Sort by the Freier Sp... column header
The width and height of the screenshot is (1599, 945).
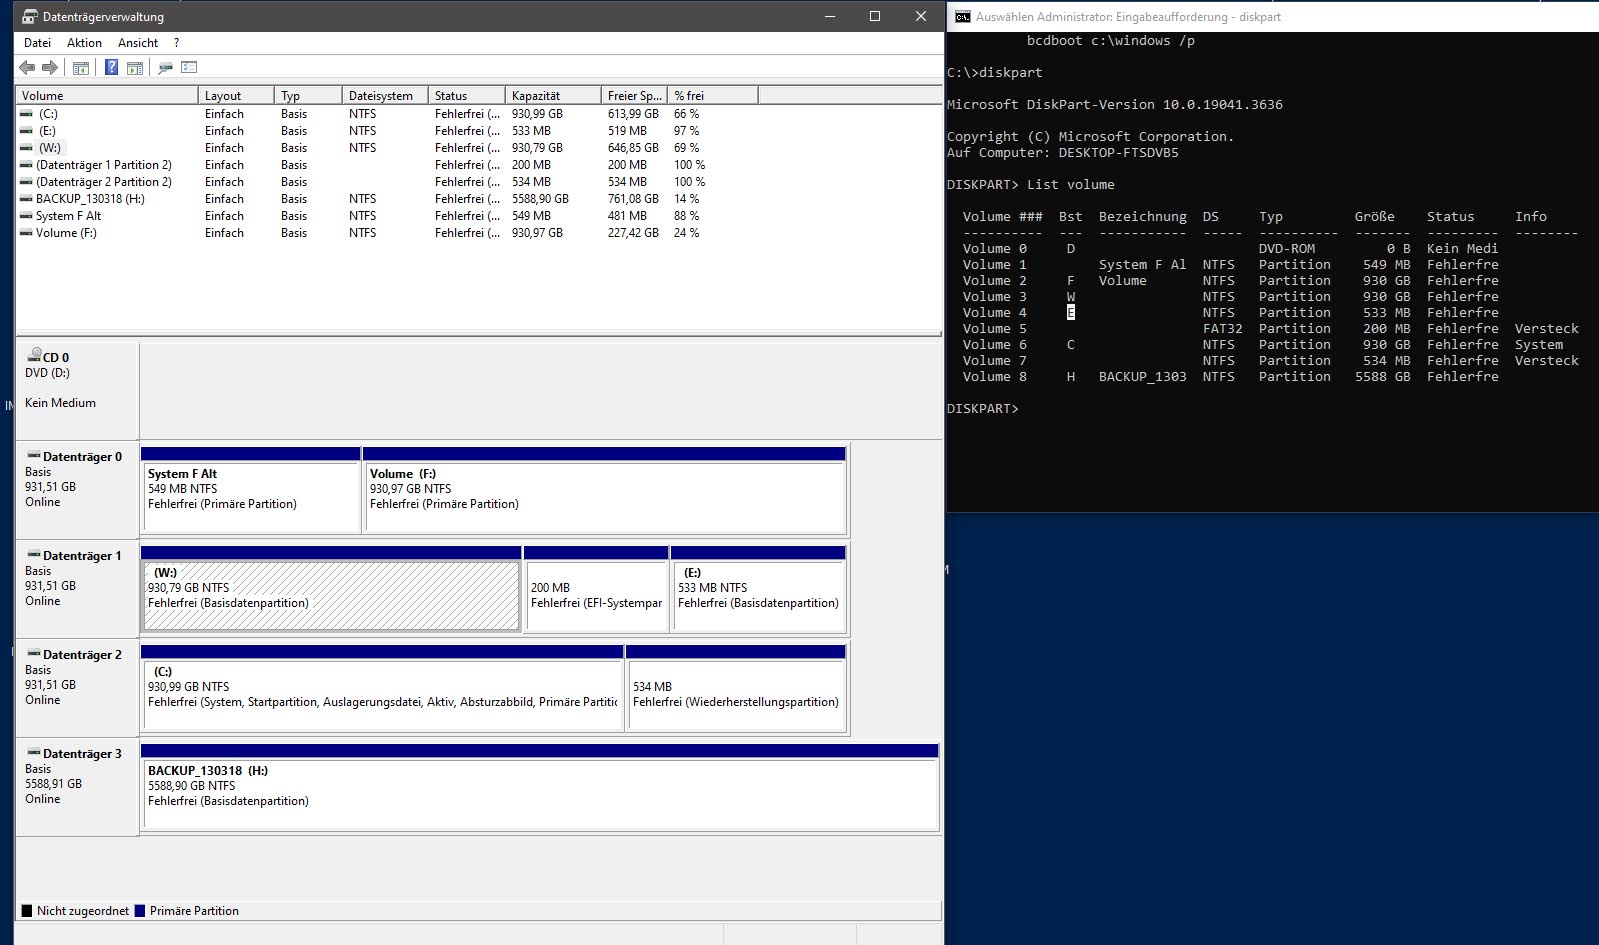(634, 96)
